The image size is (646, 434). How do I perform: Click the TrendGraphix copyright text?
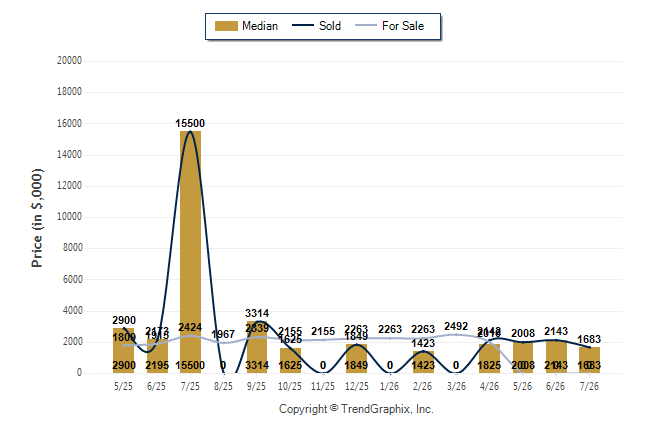pos(356,409)
